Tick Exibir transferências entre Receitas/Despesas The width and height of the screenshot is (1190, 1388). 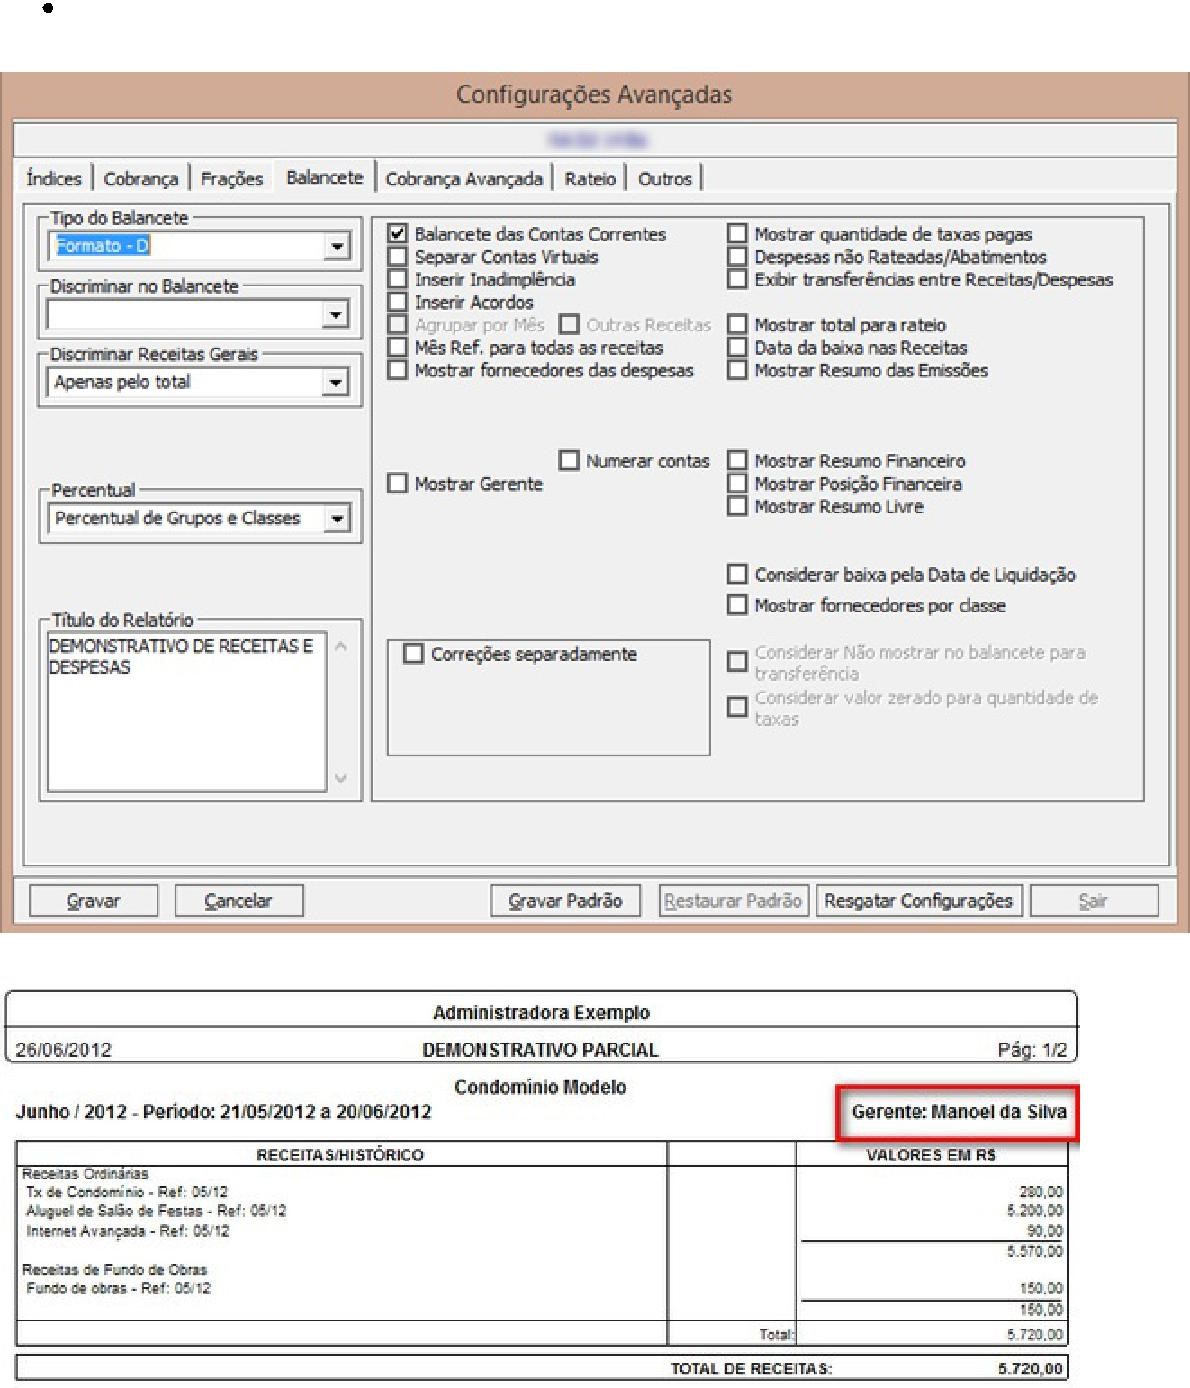[737, 279]
